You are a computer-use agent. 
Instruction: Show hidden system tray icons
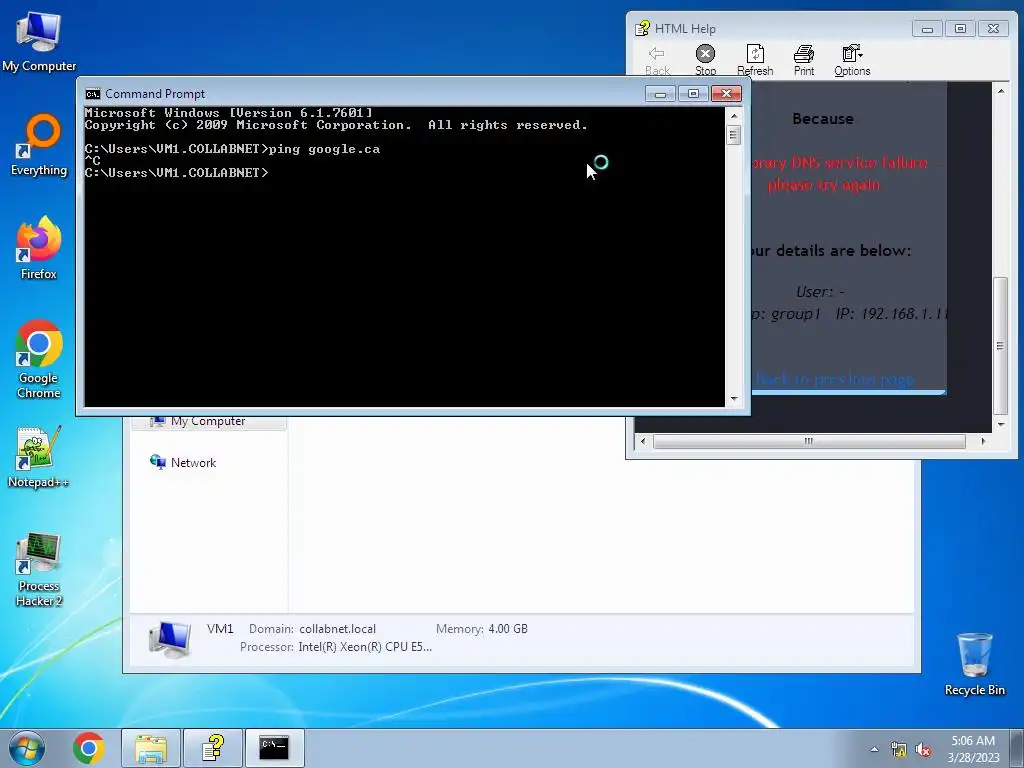(x=874, y=749)
